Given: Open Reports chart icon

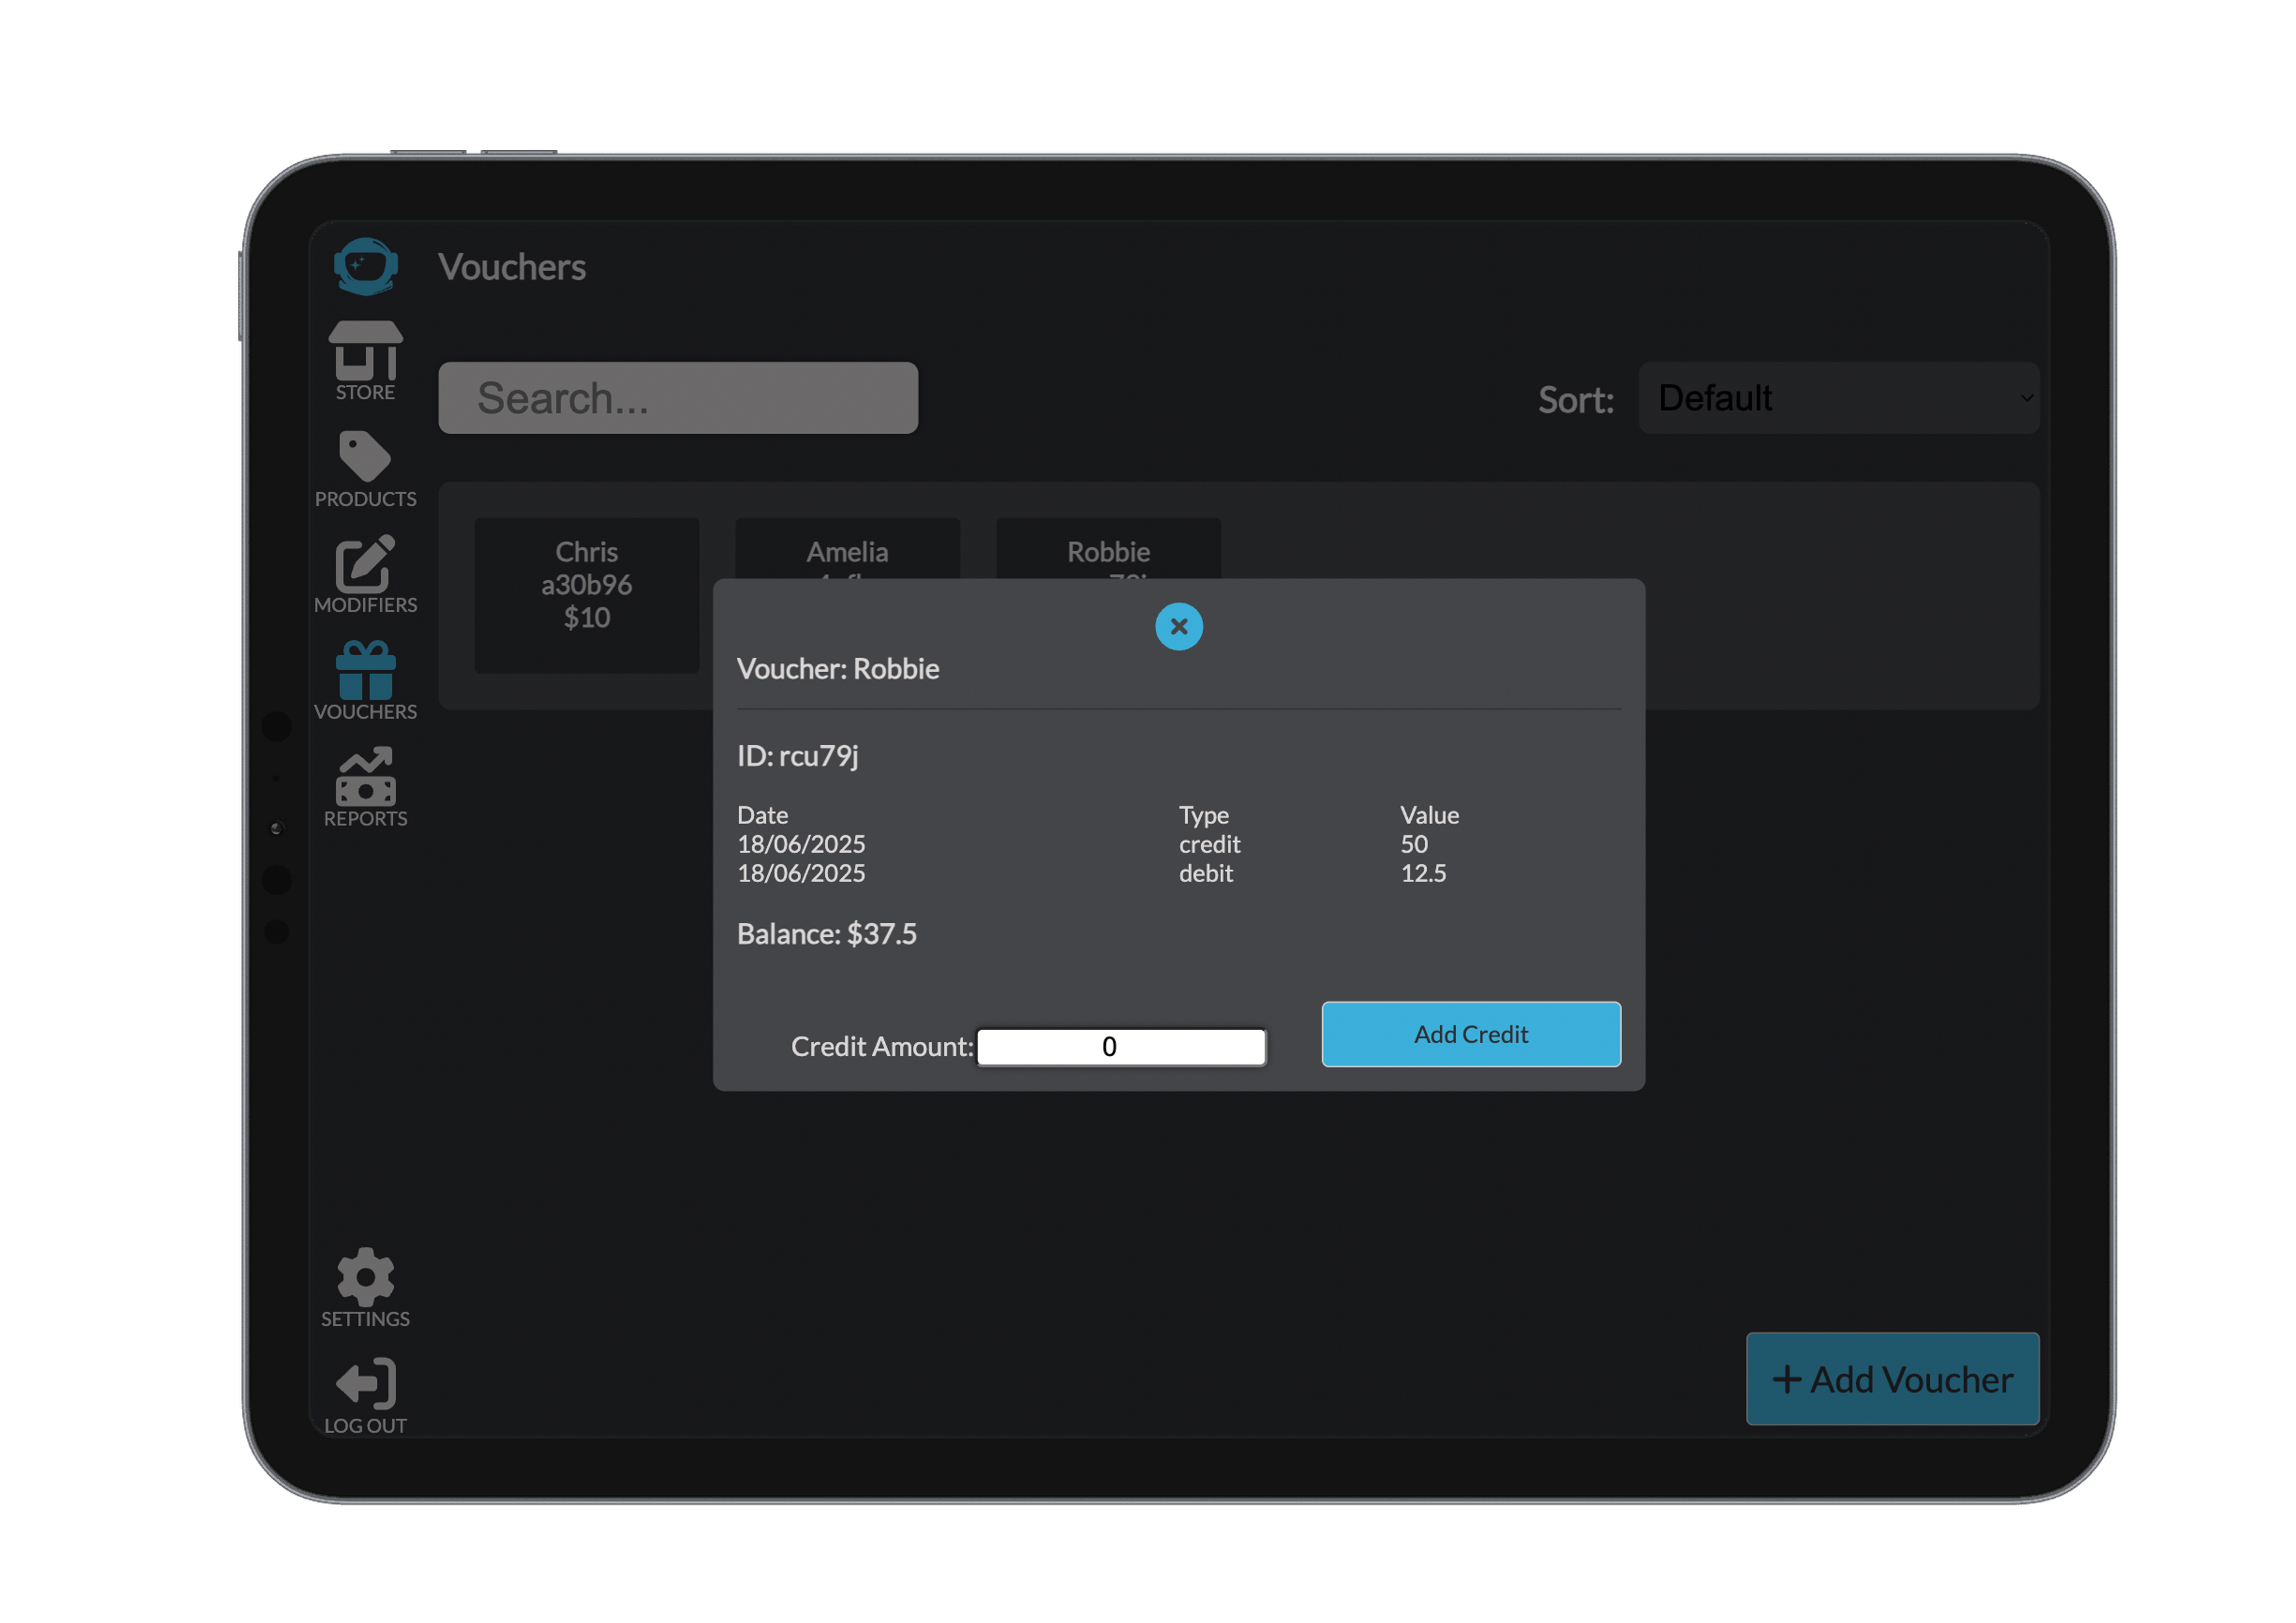Looking at the screenshot, I should pos(365,777).
